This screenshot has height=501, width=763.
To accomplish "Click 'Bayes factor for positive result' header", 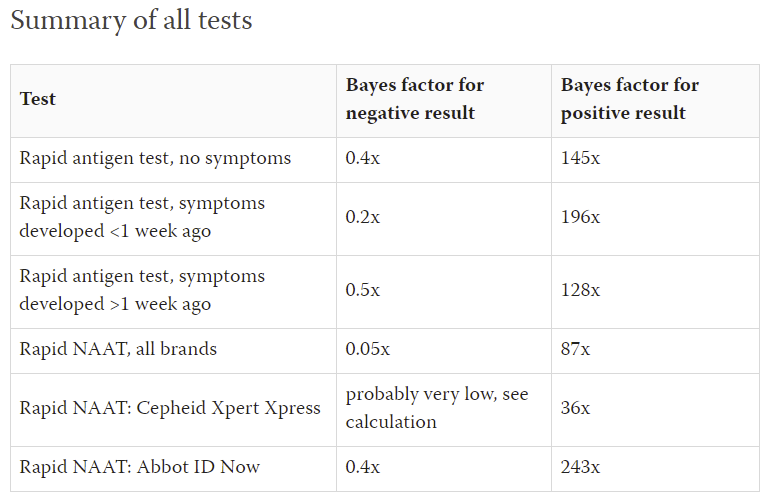I will click(x=630, y=99).
